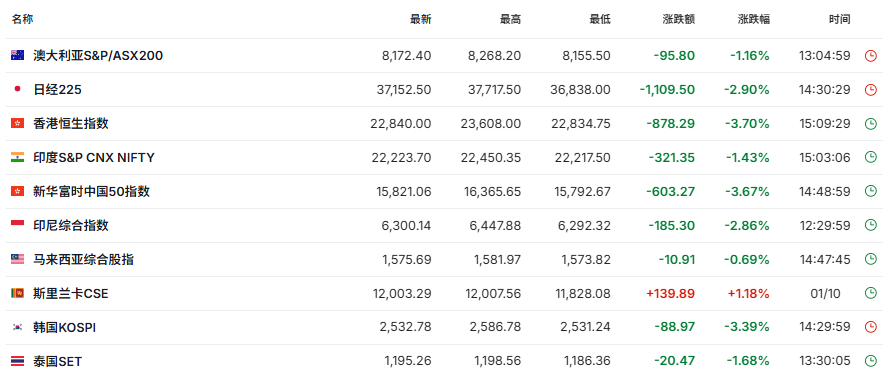This screenshot has width=888, height=378.
Task: Sort by 名称 column header
Action: click(x=23, y=19)
